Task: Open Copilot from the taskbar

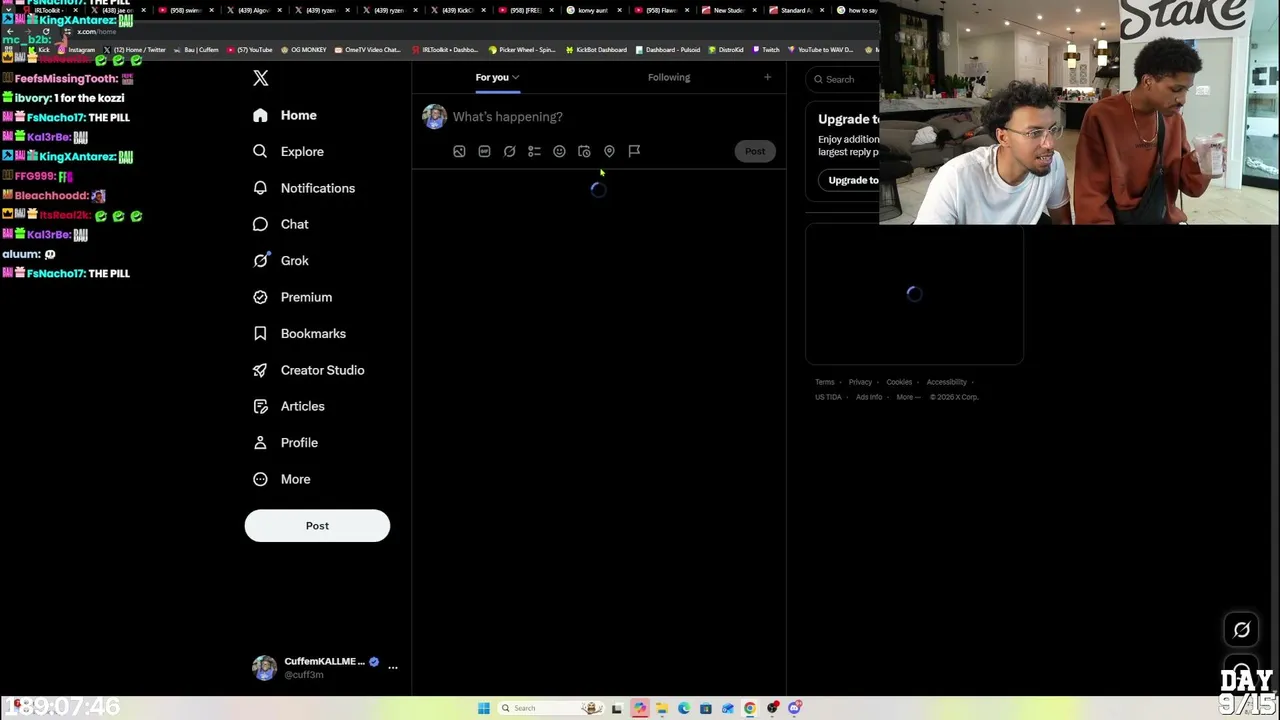Action: pyautogui.click(x=640, y=708)
